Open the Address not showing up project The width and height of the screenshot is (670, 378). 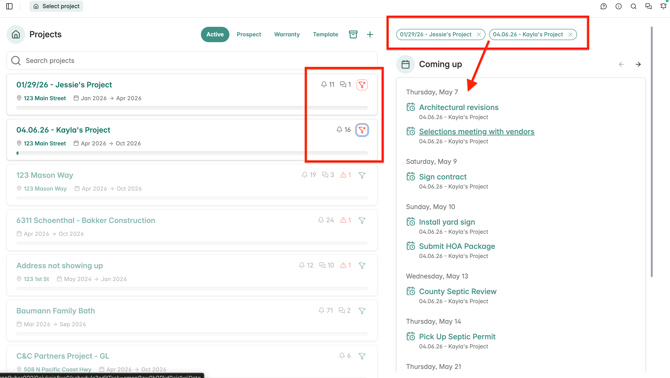60,266
